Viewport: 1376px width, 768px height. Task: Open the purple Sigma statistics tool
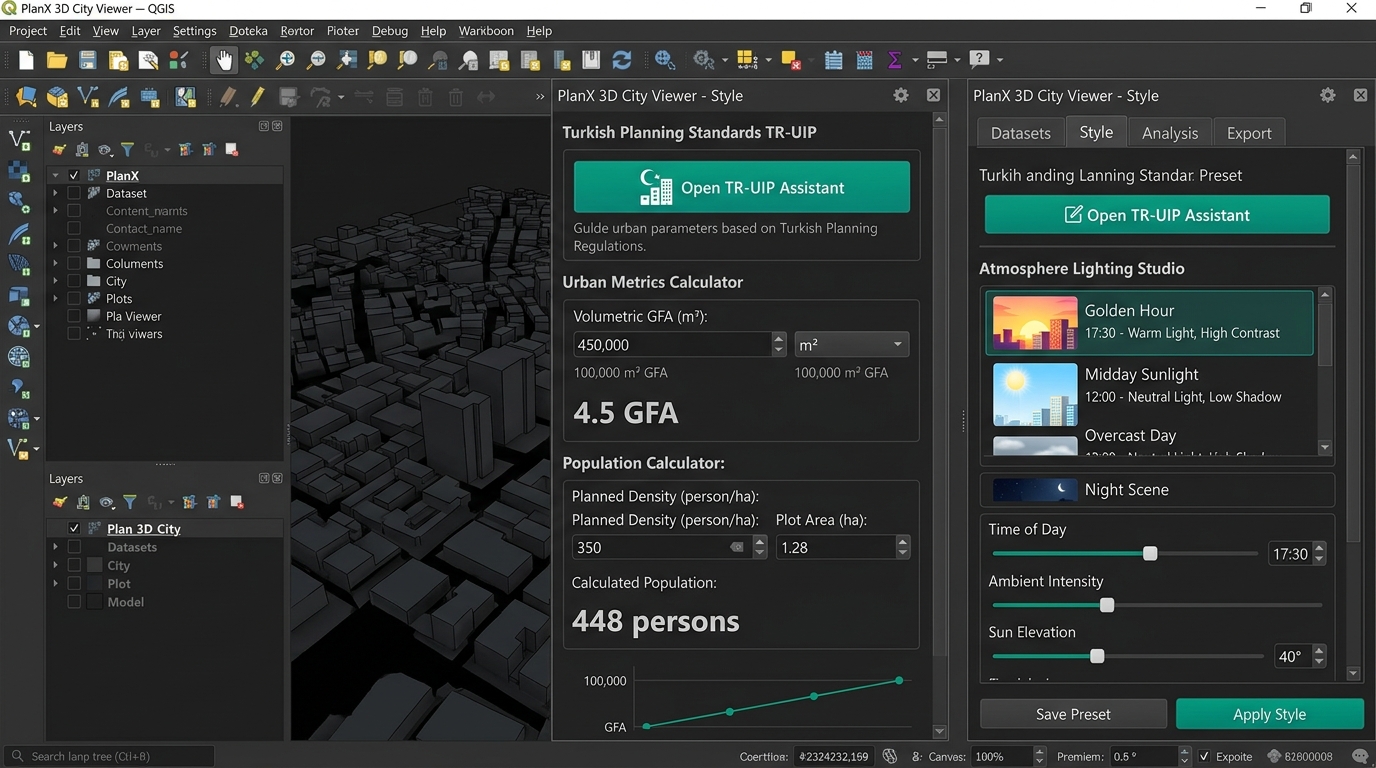[894, 60]
